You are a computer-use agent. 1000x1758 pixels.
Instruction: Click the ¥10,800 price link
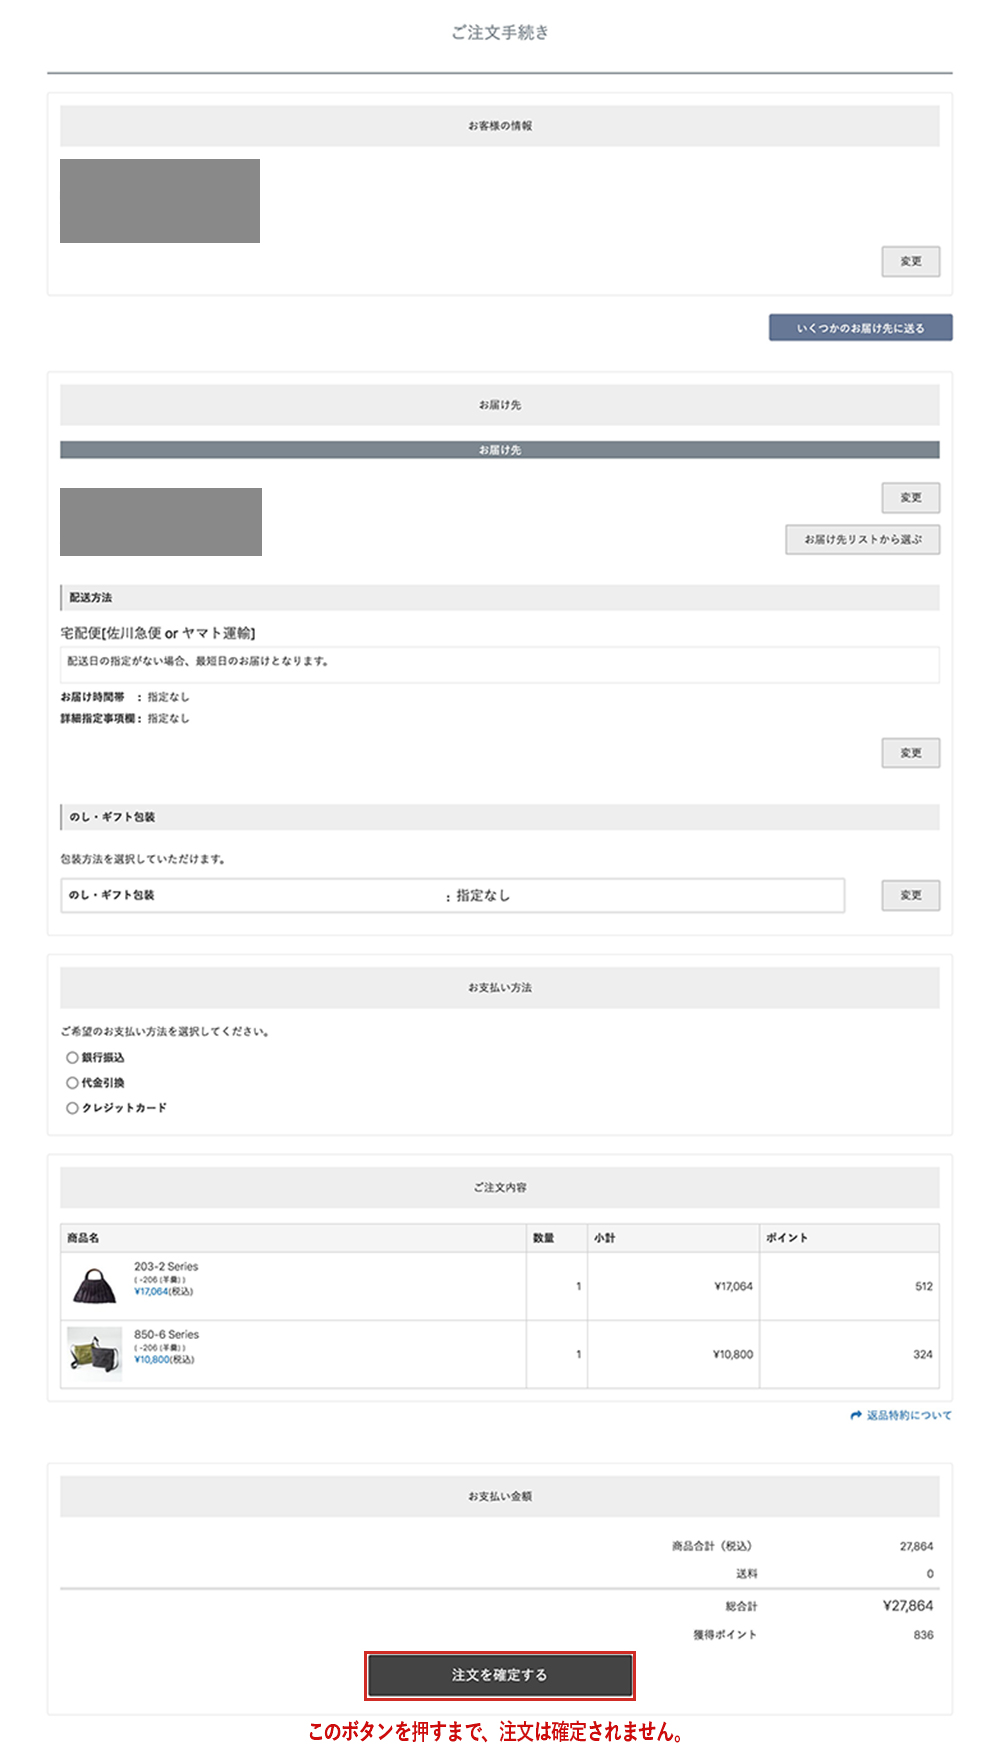pyautogui.click(x=151, y=1360)
